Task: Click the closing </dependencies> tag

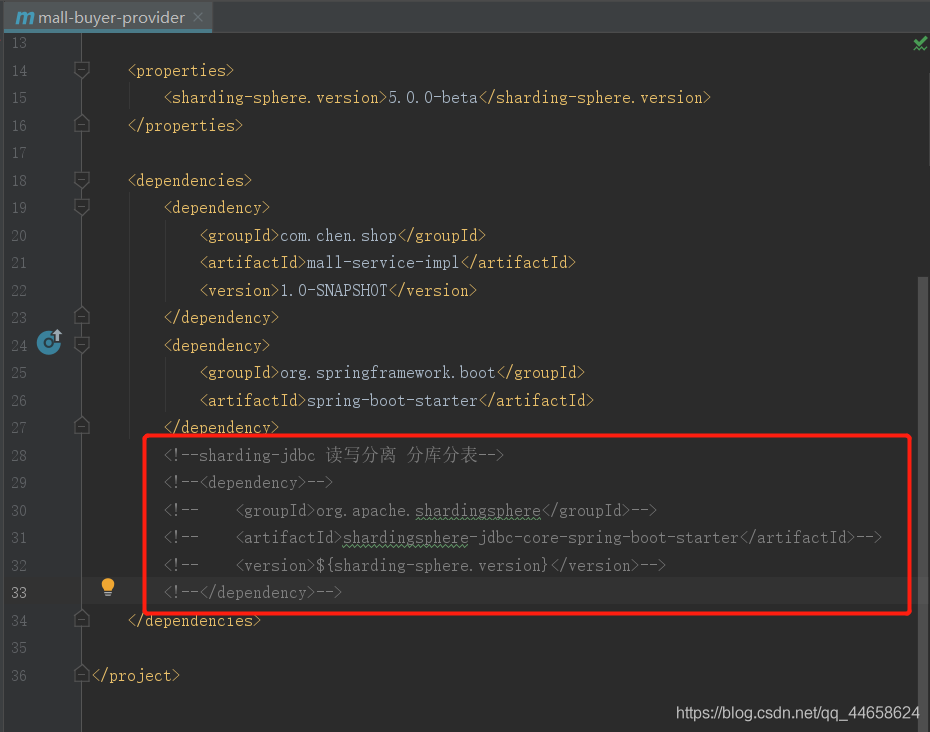Action: 195,620
